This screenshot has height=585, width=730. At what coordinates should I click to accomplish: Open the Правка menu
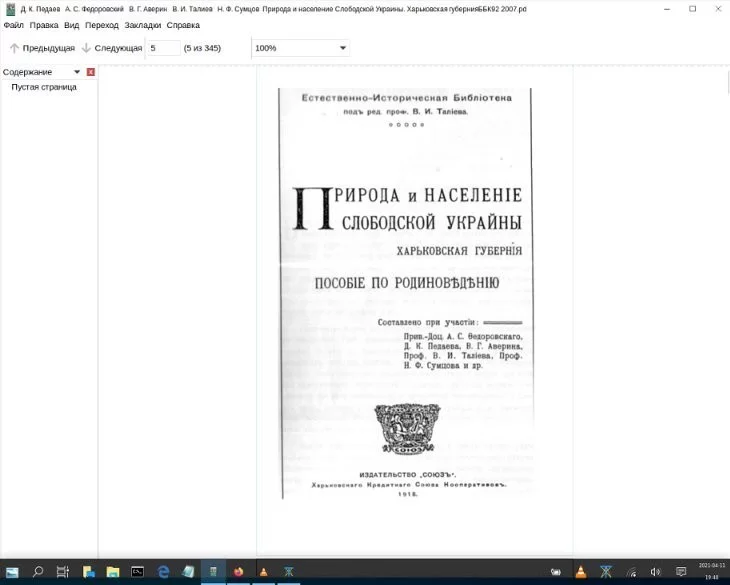[x=44, y=25]
